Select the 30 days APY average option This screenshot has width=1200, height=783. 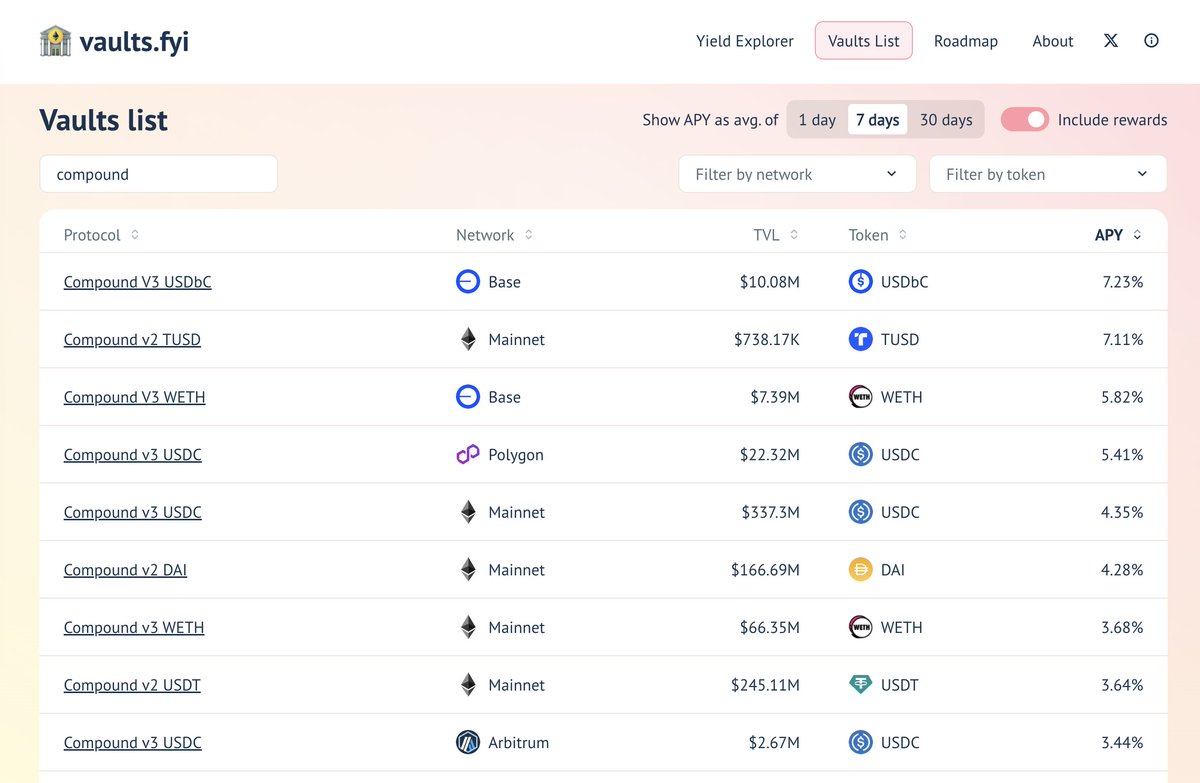pos(946,119)
